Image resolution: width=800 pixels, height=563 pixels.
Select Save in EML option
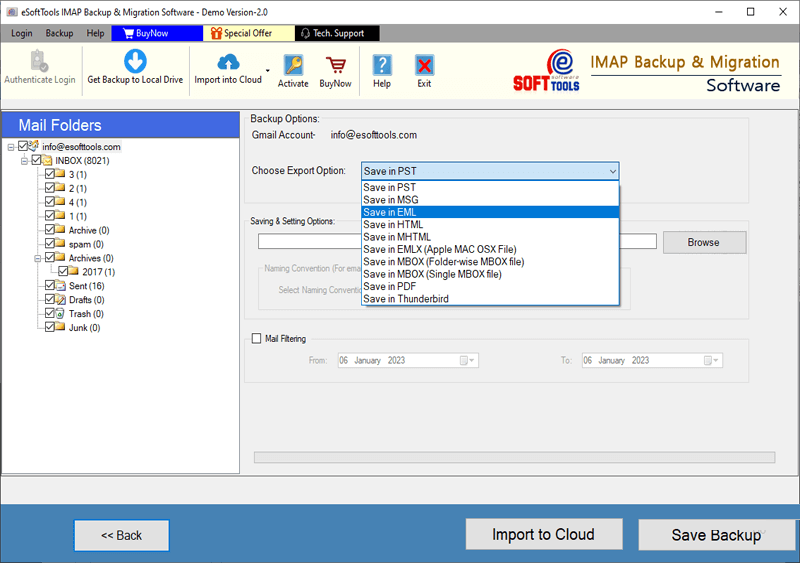tap(490, 212)
